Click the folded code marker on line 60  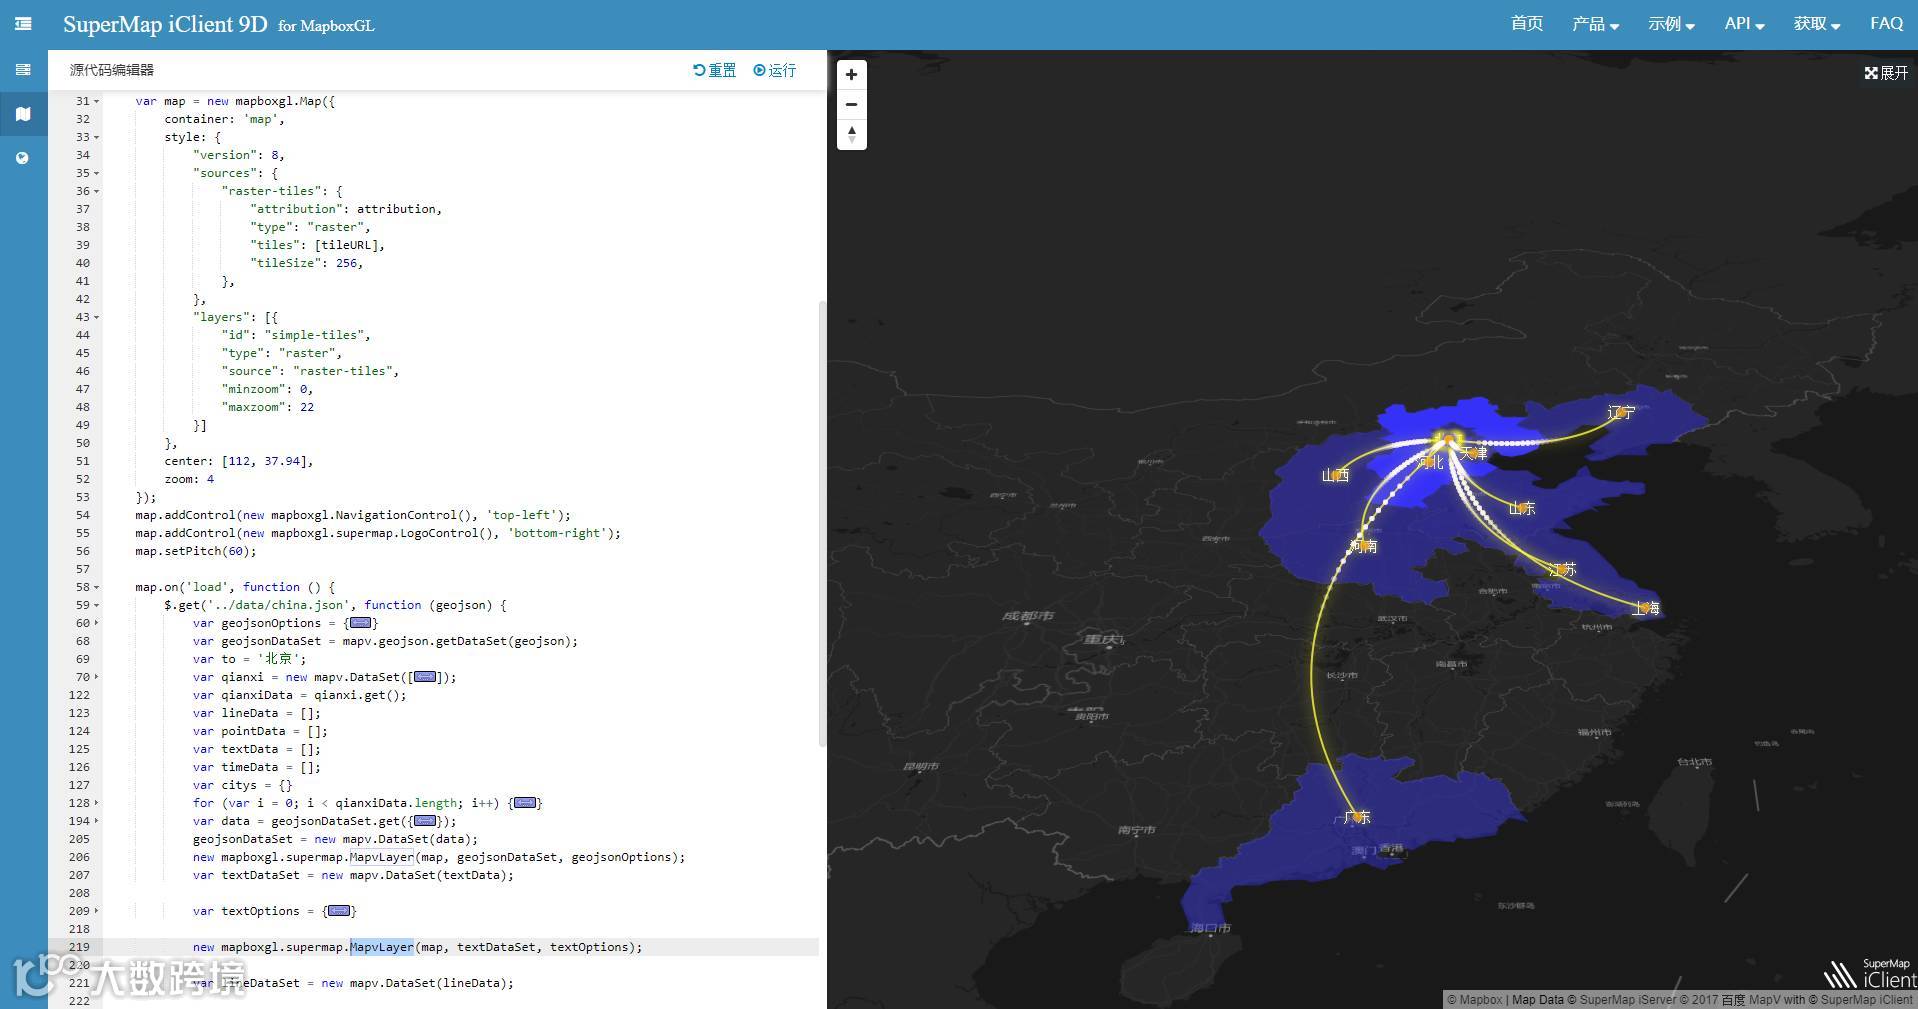tap(361, 623)
